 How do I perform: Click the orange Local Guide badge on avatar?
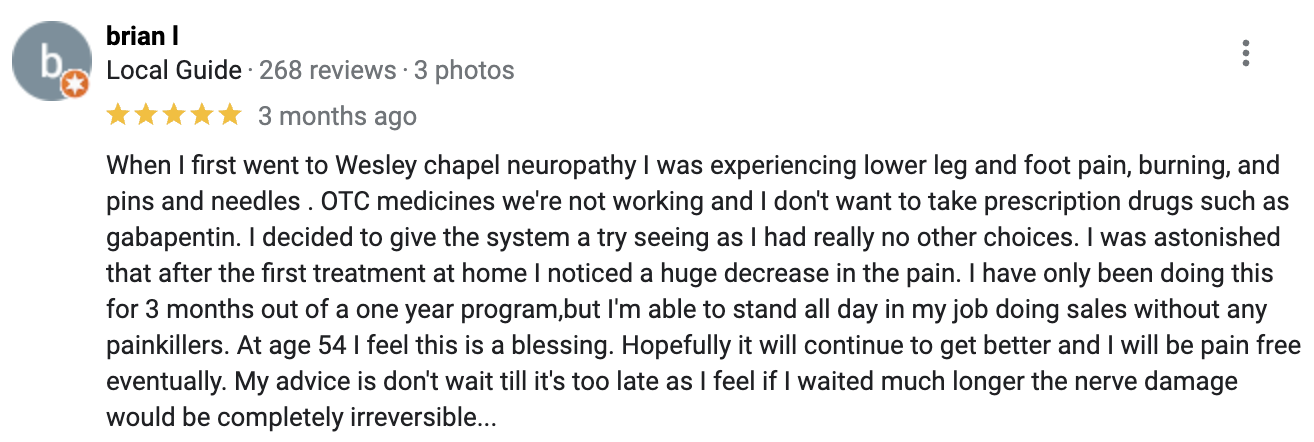click(75, 86)
